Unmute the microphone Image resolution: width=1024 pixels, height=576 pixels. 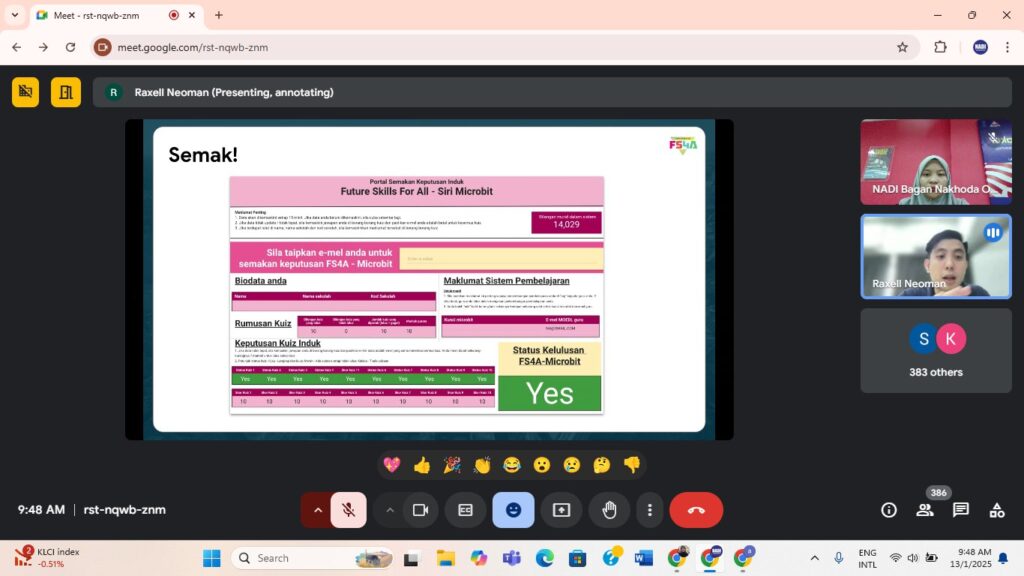[x=349, y=510]
